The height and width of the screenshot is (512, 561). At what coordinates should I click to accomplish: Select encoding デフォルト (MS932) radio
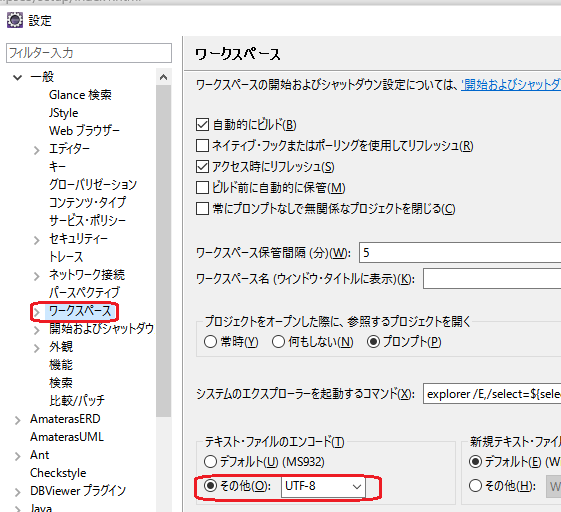pyautogui.click(x=210, y=462)
